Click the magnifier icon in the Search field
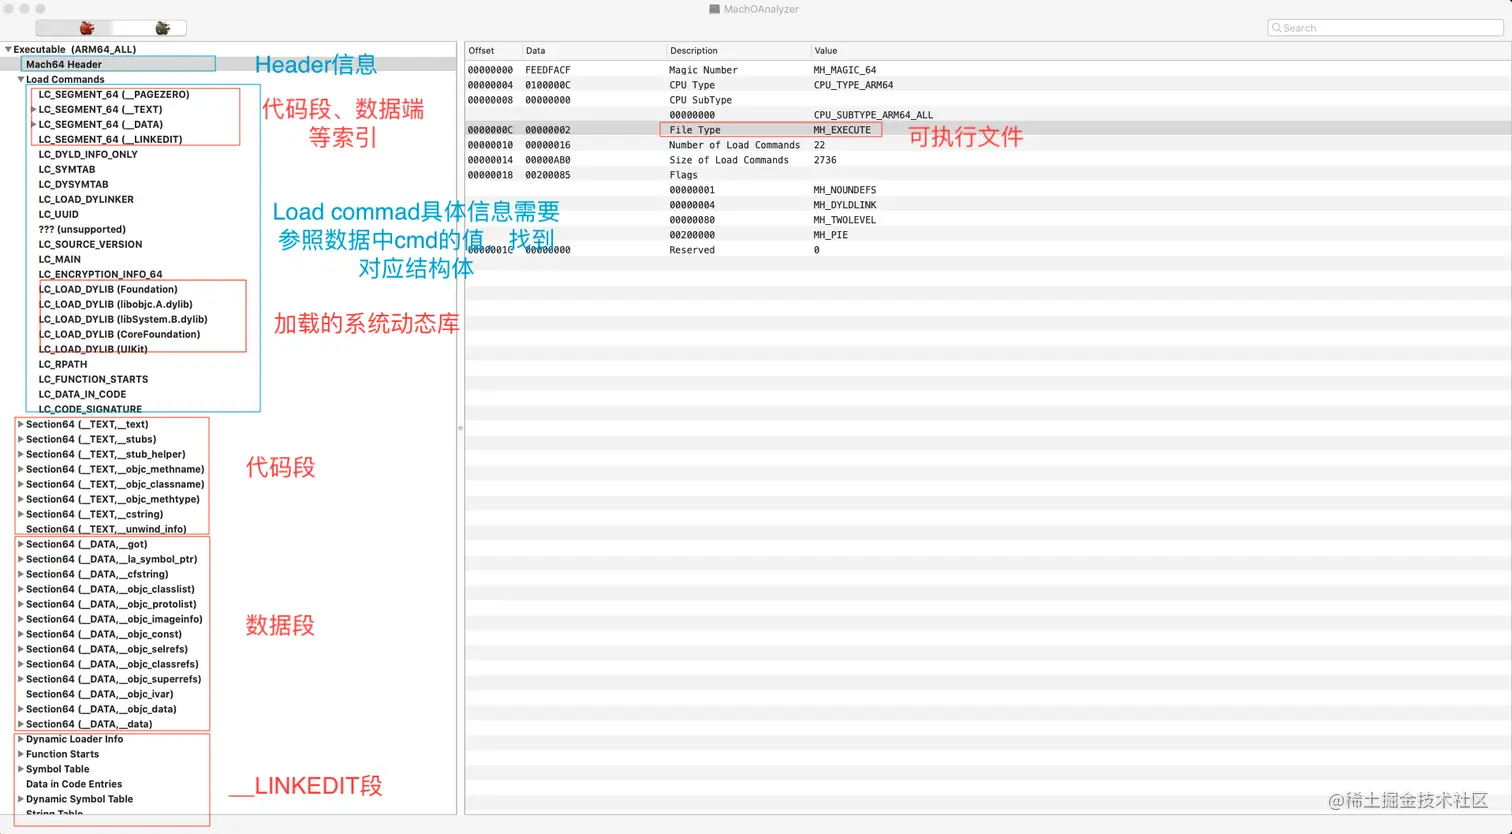Screen dimensions: 1512x834 pyautogui.click(x=1277, y=28)
